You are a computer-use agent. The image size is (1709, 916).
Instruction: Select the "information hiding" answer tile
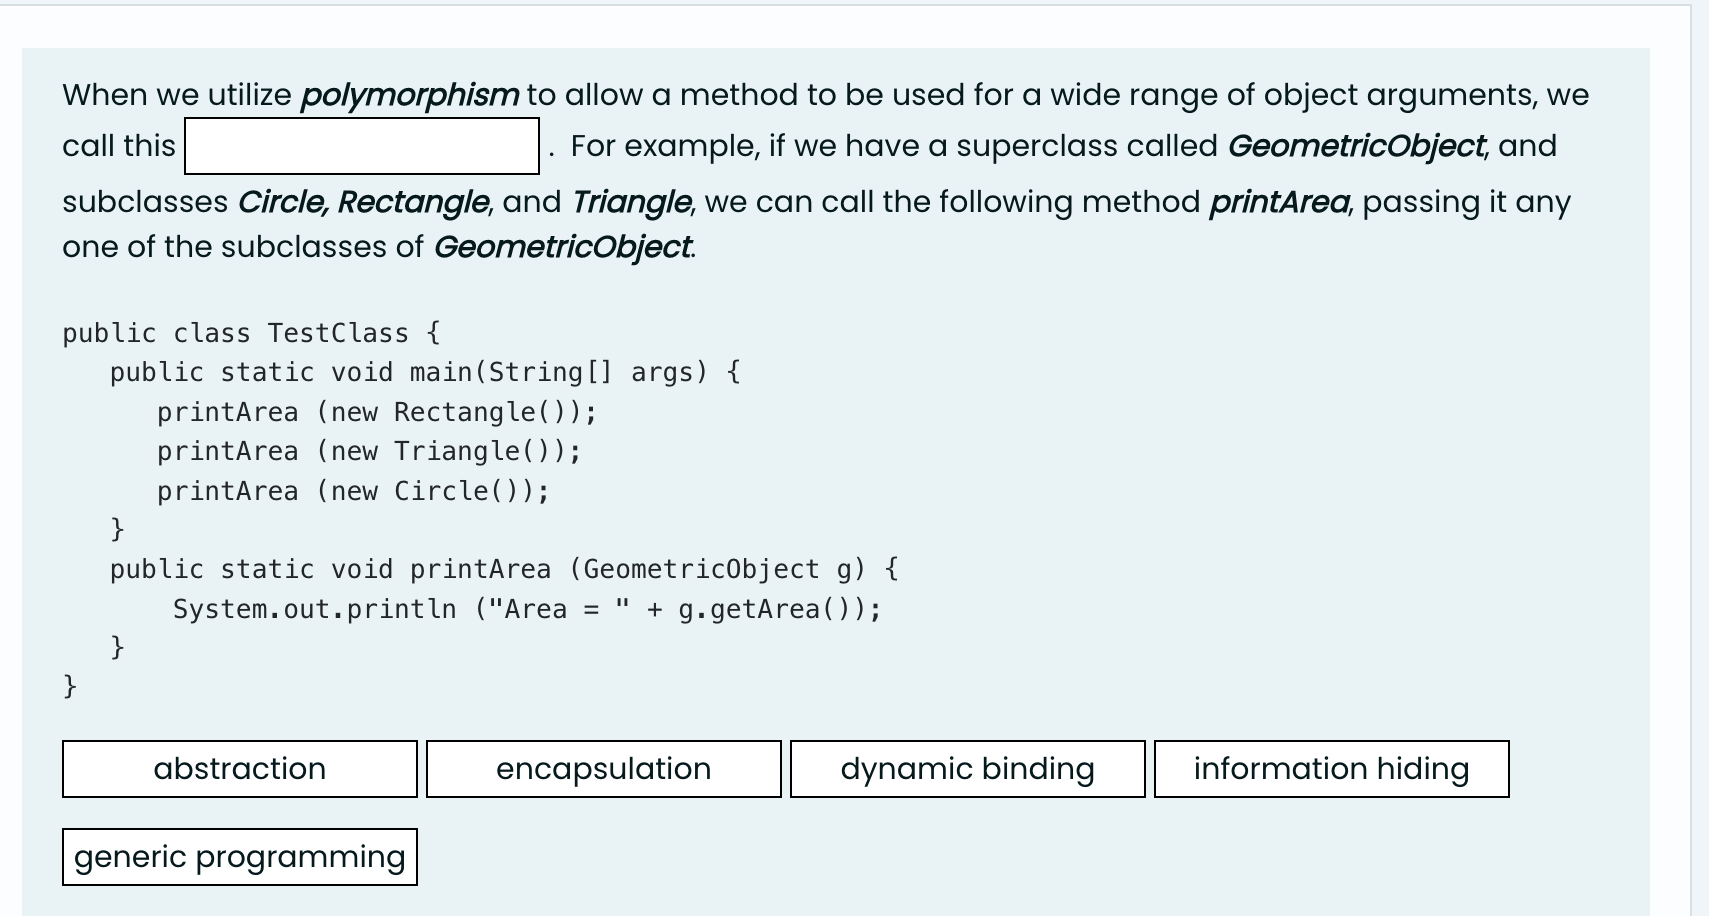coord(1332,769)
